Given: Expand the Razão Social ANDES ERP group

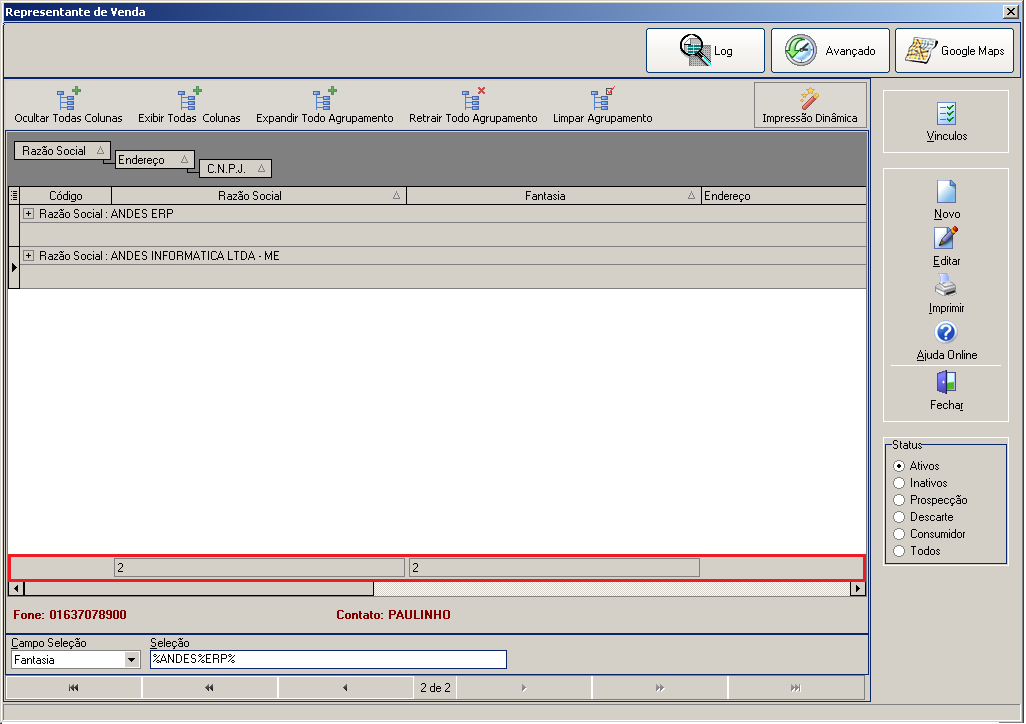Looking at the screenshot, I should pyautogui.click(x=28, y=213).
